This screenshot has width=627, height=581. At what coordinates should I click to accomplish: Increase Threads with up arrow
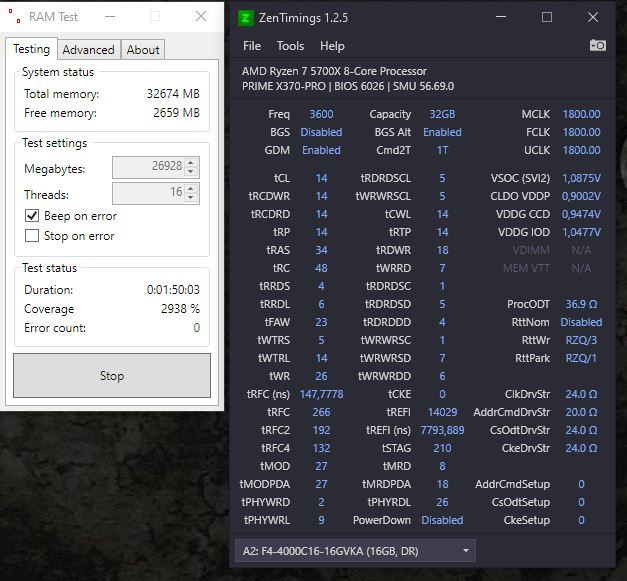coord(191,189)
